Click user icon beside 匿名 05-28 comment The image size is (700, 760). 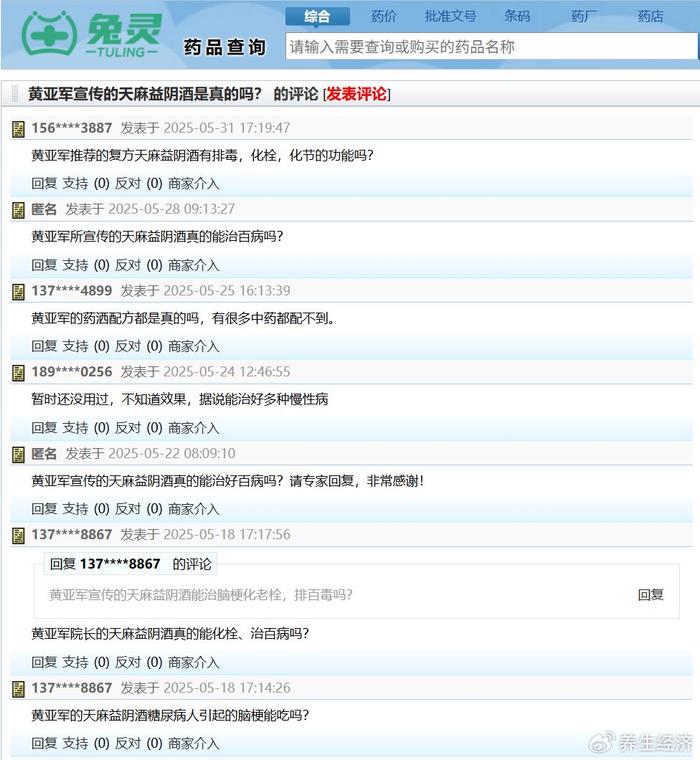pyautogui.click(x=18, y=210)
